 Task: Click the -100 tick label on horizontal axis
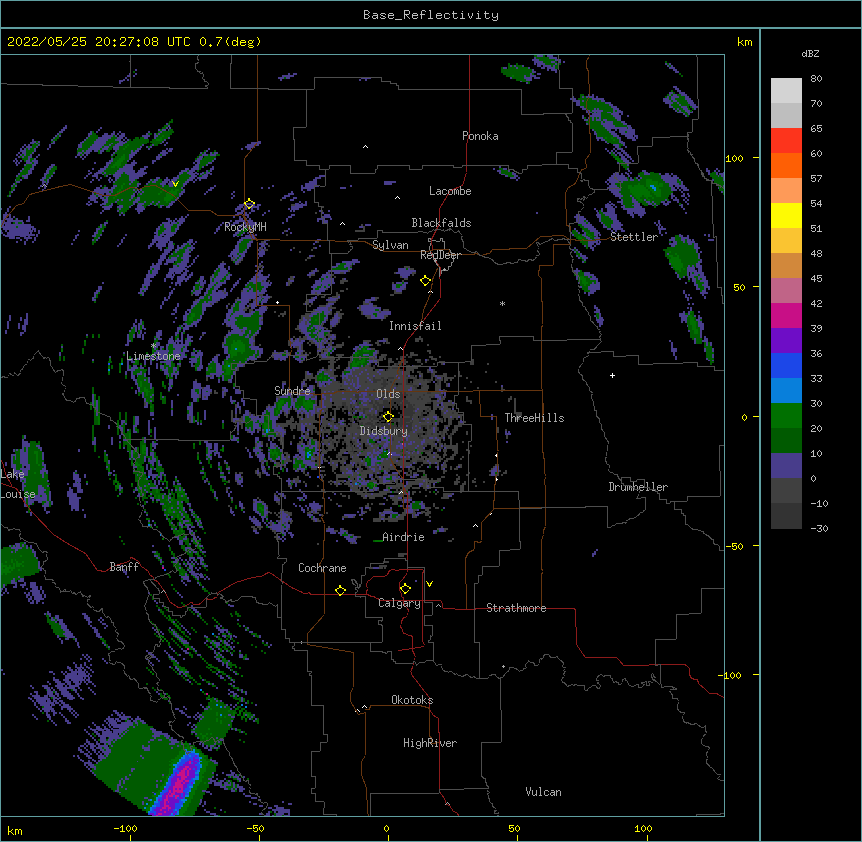click(x=125, y=828)
